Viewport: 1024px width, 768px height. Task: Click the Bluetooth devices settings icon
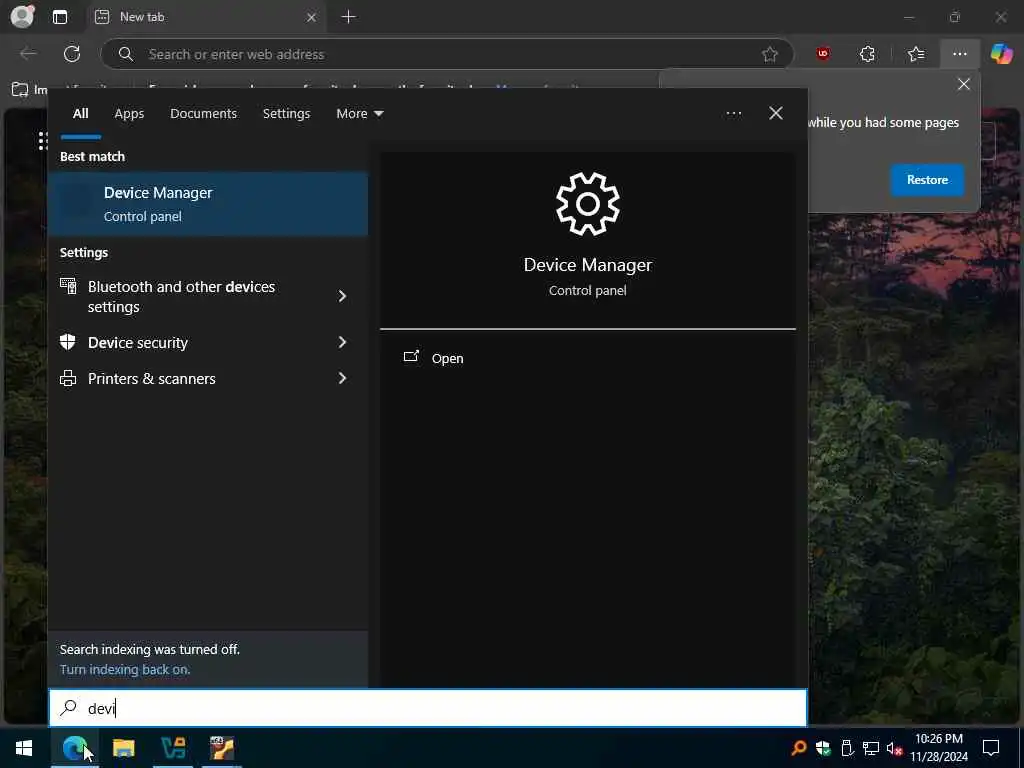[68, 286]
